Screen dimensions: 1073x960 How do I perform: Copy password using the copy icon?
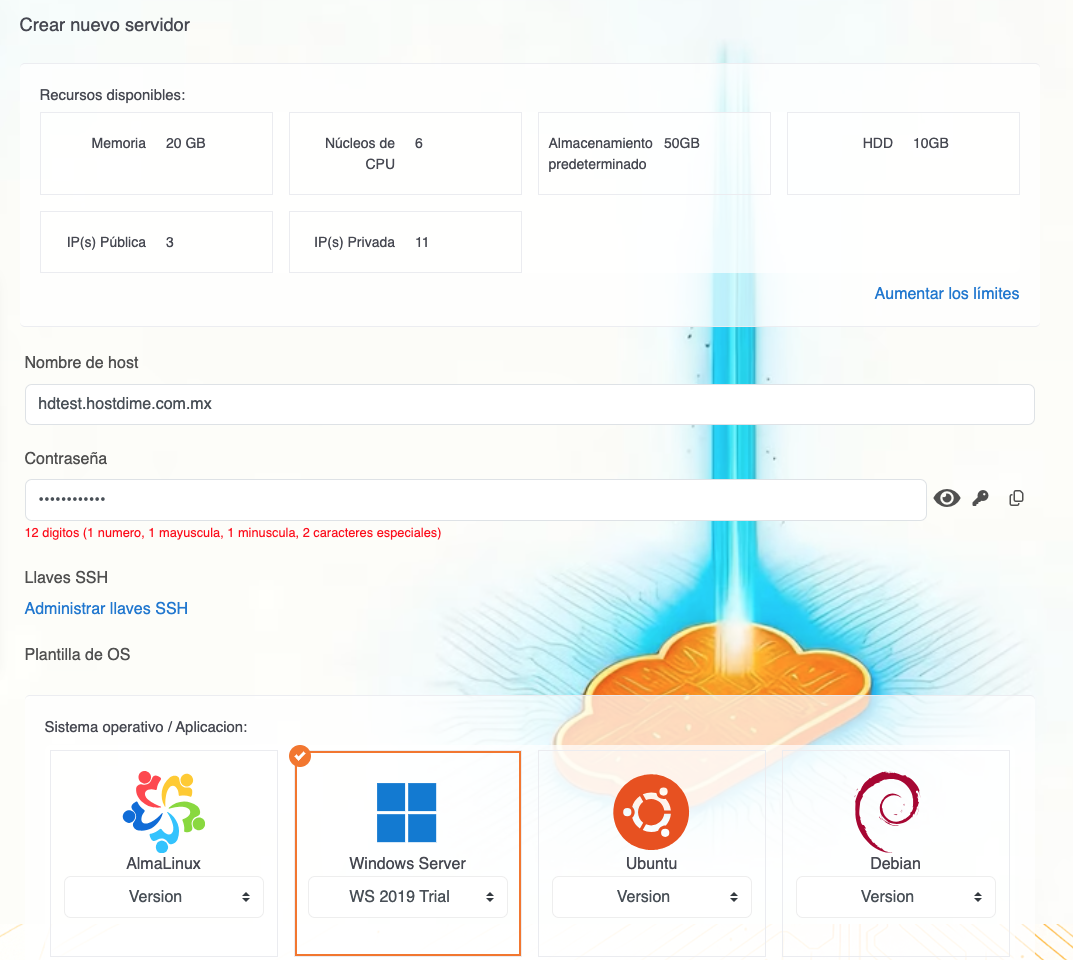[x=1016, y=498]
